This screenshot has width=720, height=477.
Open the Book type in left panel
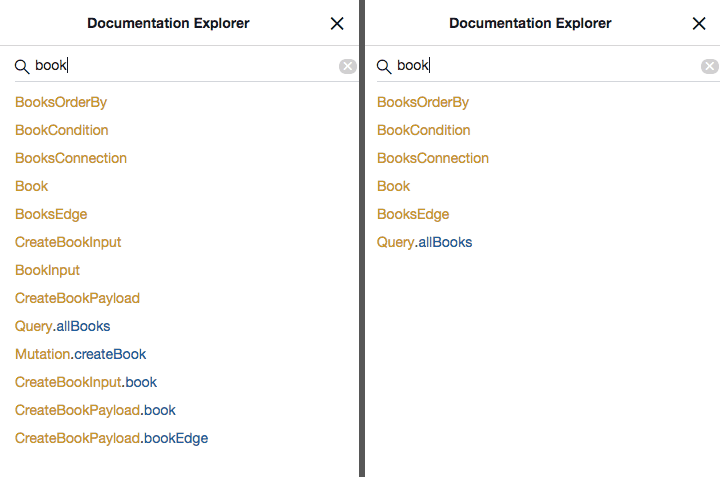coord(31,186)
